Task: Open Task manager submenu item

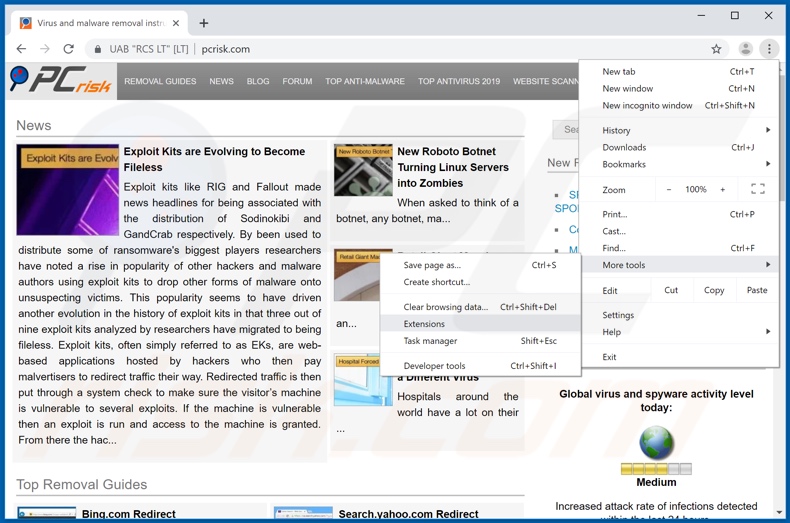Action: (x=480, y=341)
